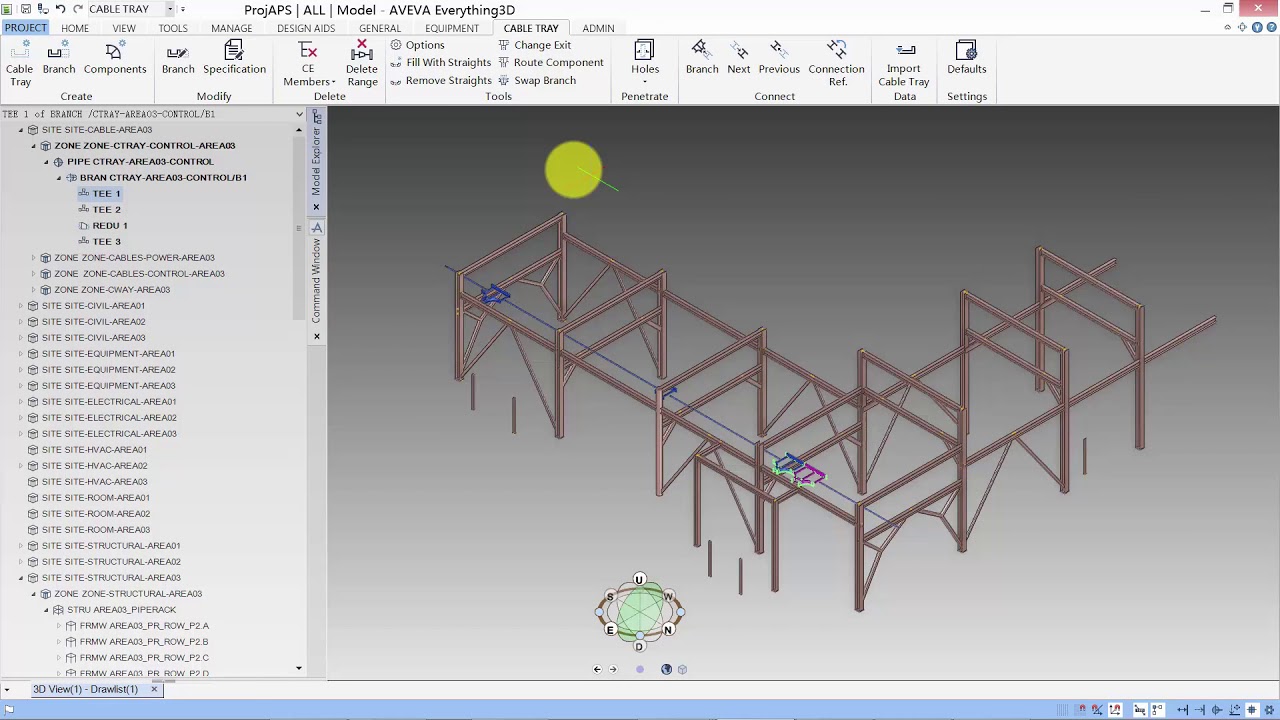Switch to the ADMIN ribbon tab
Viewport: 1280px width, 720px height.
pyautogui.click(x=598, y=28)
